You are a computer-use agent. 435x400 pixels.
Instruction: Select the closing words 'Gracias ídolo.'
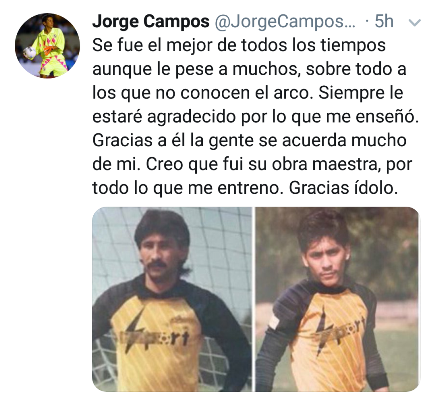343,188
